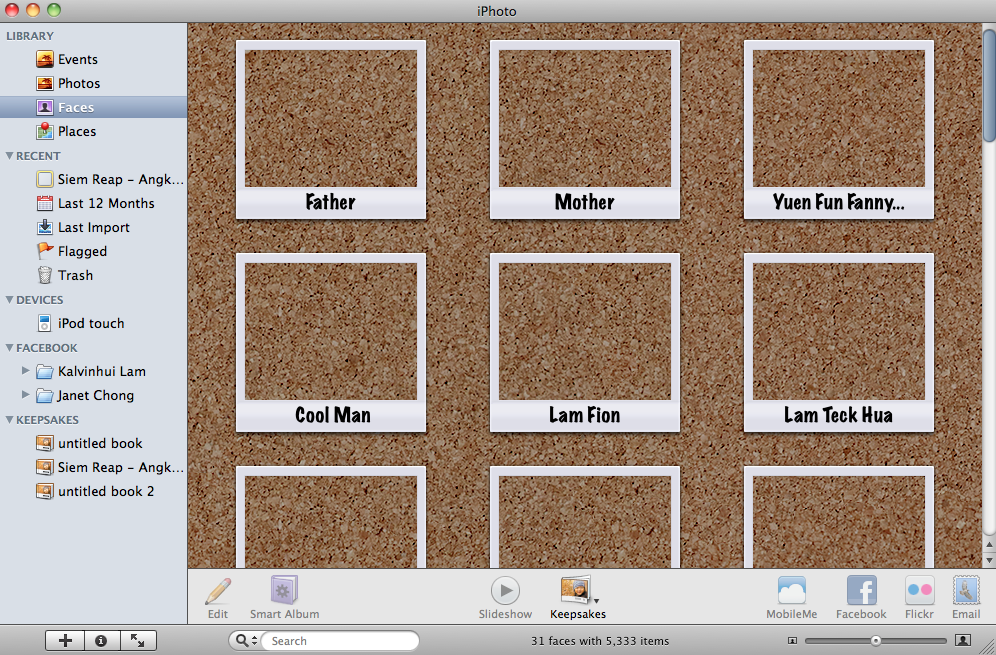The height and width of the screenshot is (655, 996).
Task: Show Flagged photos via flag icon
Action: tap(44, 251)
